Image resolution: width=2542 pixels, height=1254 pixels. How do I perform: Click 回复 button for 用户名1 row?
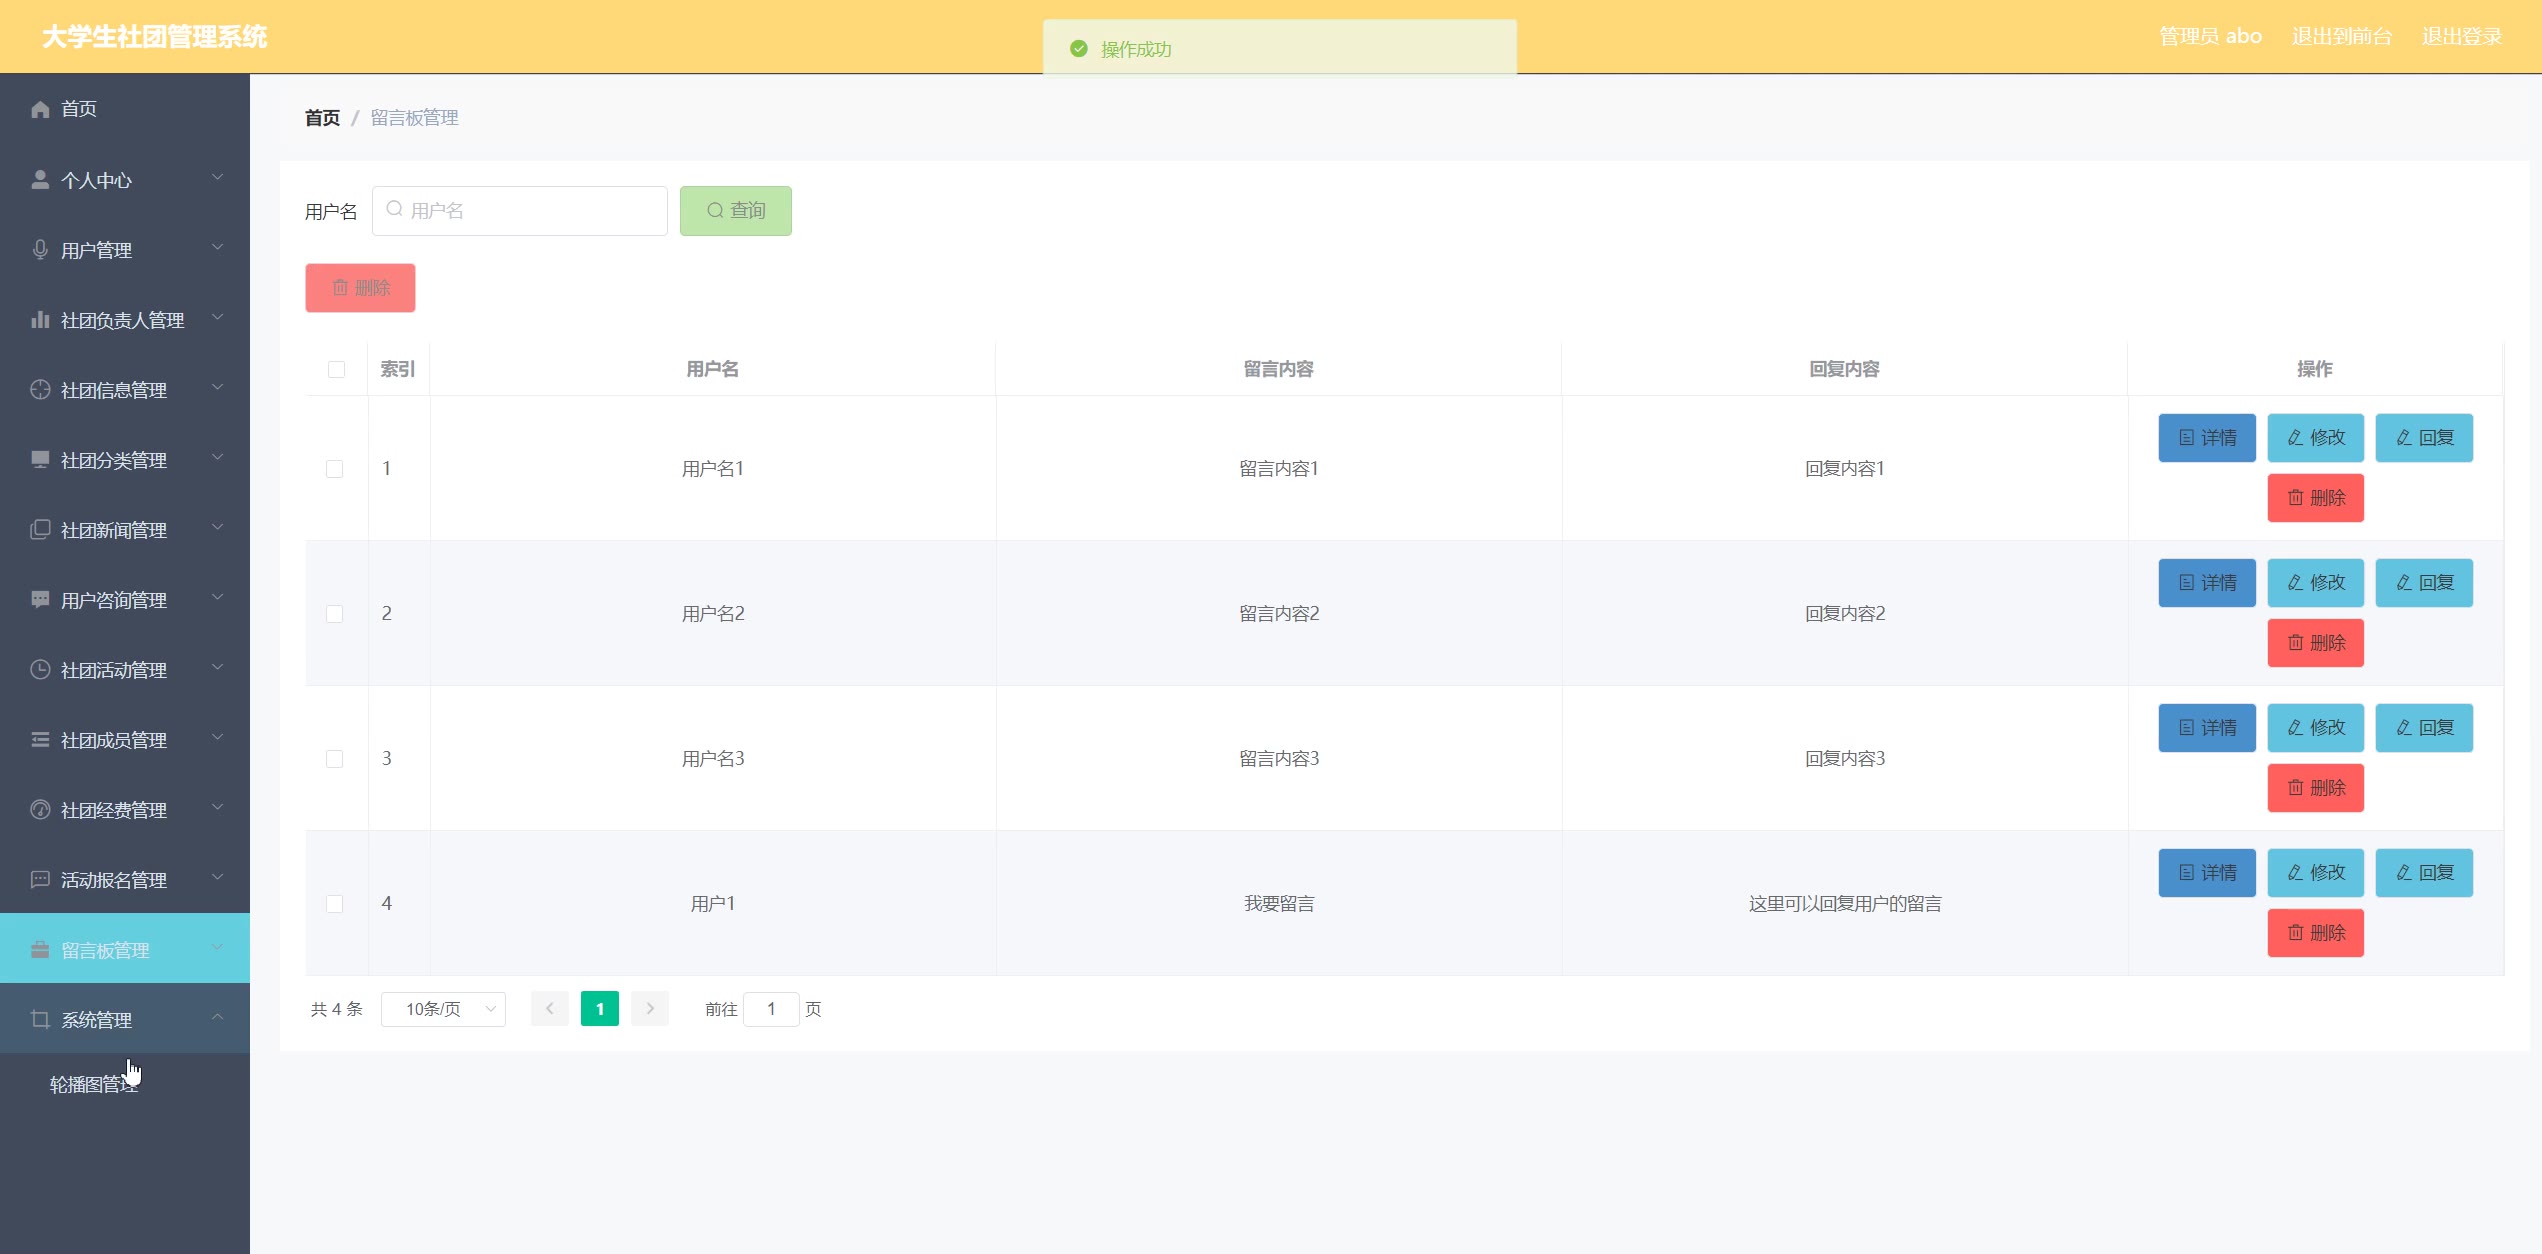[x=2424, y=438]
